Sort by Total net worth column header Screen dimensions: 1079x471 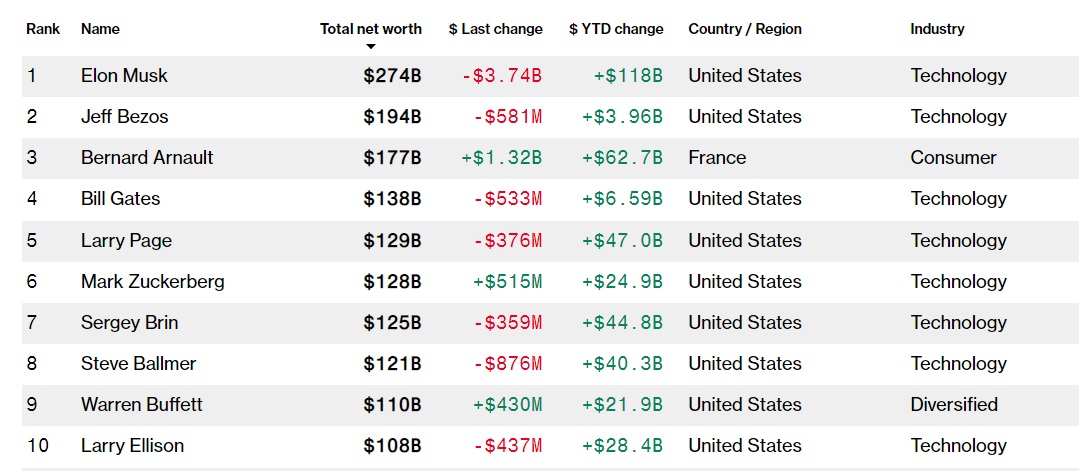(x=370, y=29)
